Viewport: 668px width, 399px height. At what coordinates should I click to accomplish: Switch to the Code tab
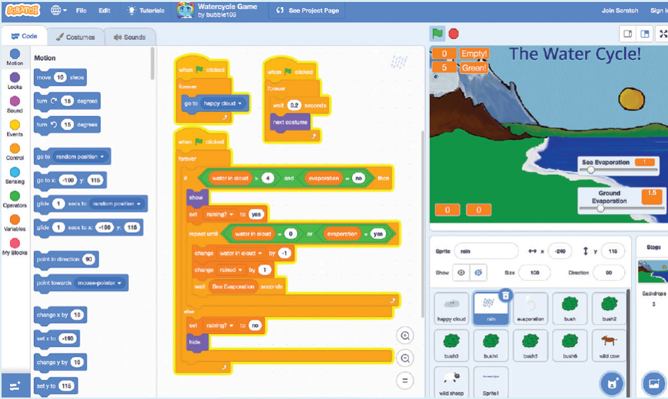pos(24,37)
